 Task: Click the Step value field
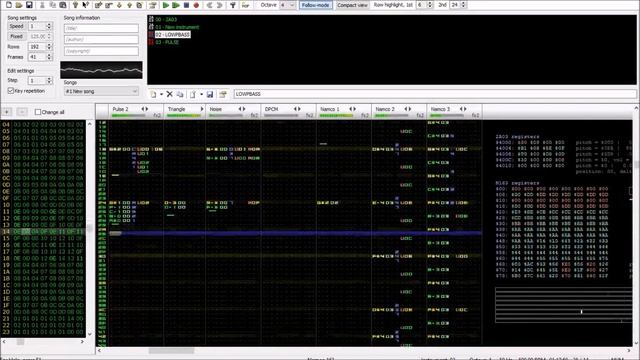pyautogui.click(x=37, y=80)
